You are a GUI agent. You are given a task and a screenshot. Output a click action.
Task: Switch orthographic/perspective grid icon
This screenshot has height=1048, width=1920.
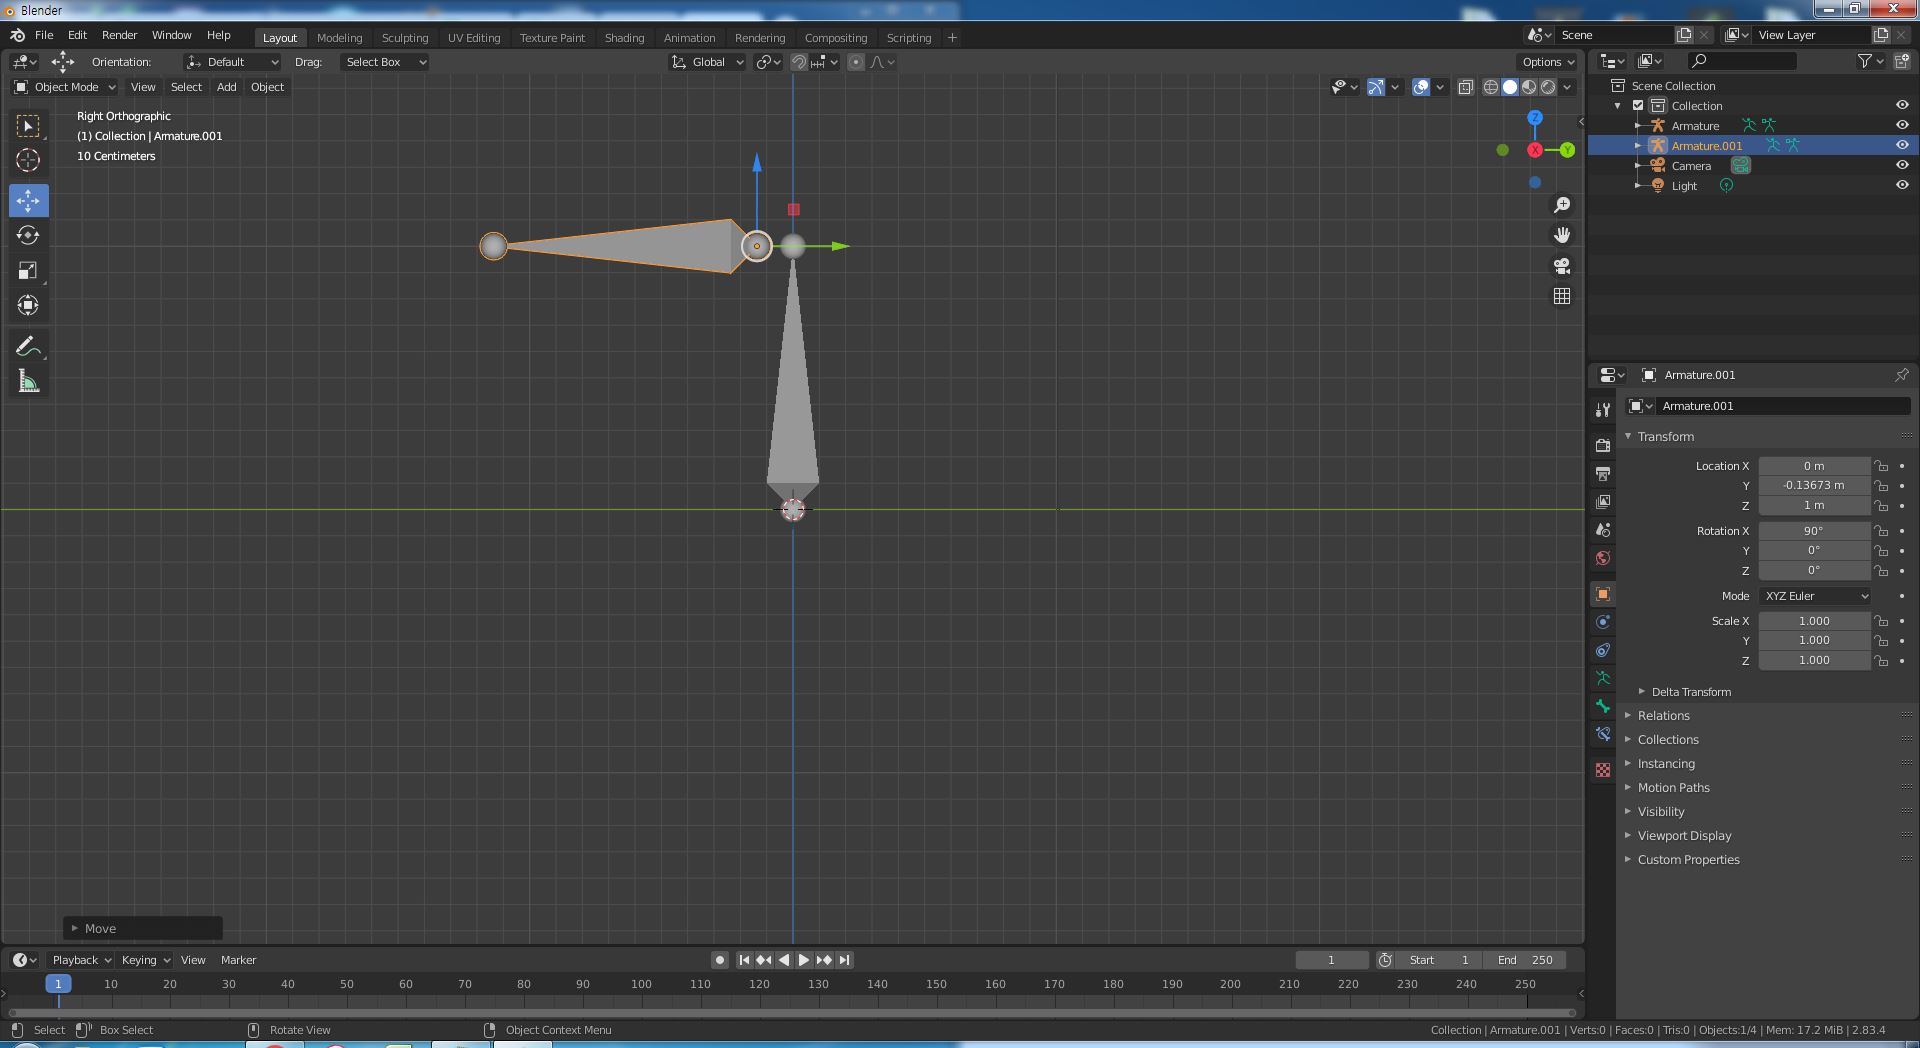pos(1562,296)
